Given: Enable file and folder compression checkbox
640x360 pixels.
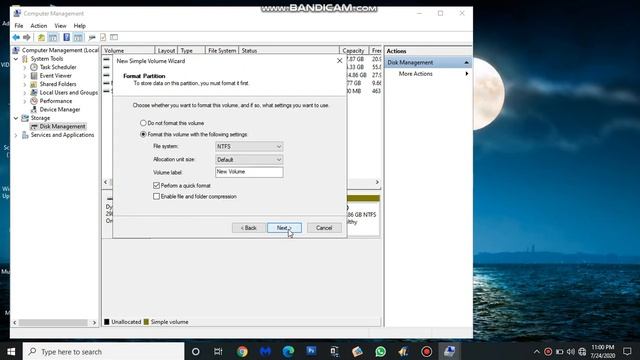Looking at the screenshot, I should tap(156, 196).
